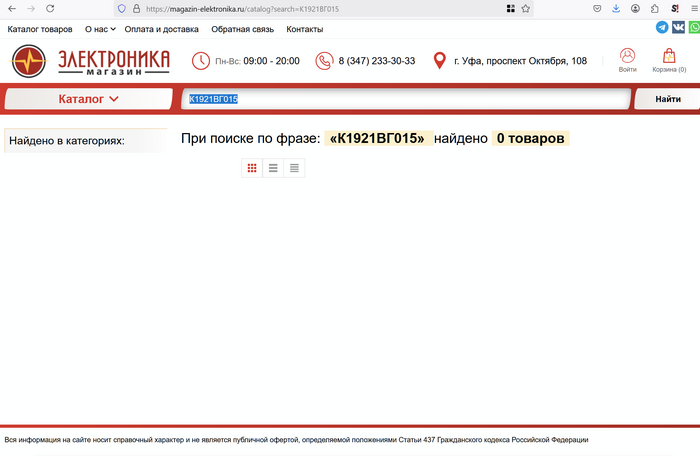Click the phone handset icon
This screenshot has height=456, width=700.
point(324,61)
